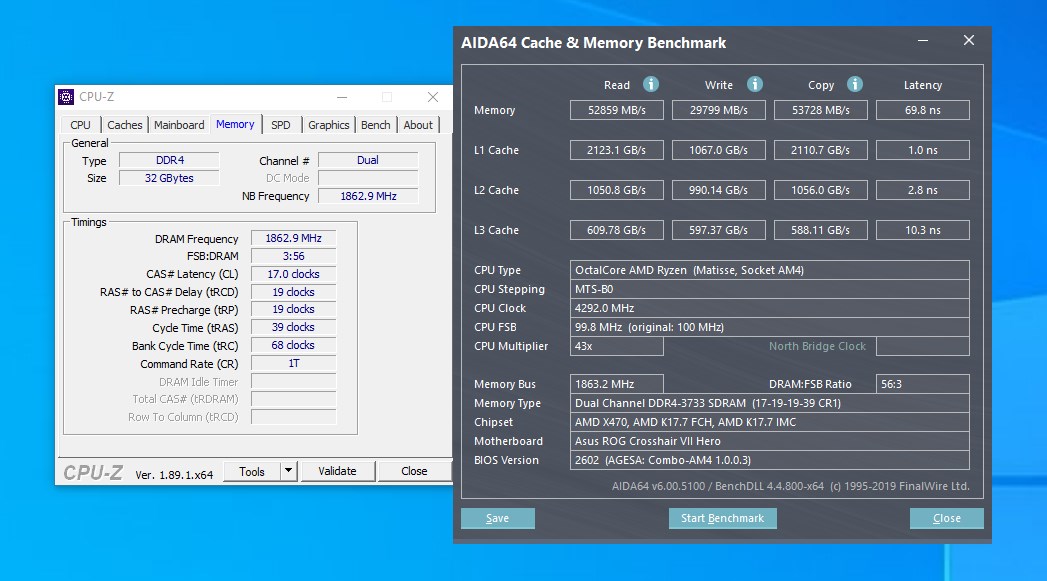Image resolution: width=1047 pixels, height=581 pixels.
Task: Click the Cycle Time tRAS 39 clocks field
Action: [x=293, y=327]
